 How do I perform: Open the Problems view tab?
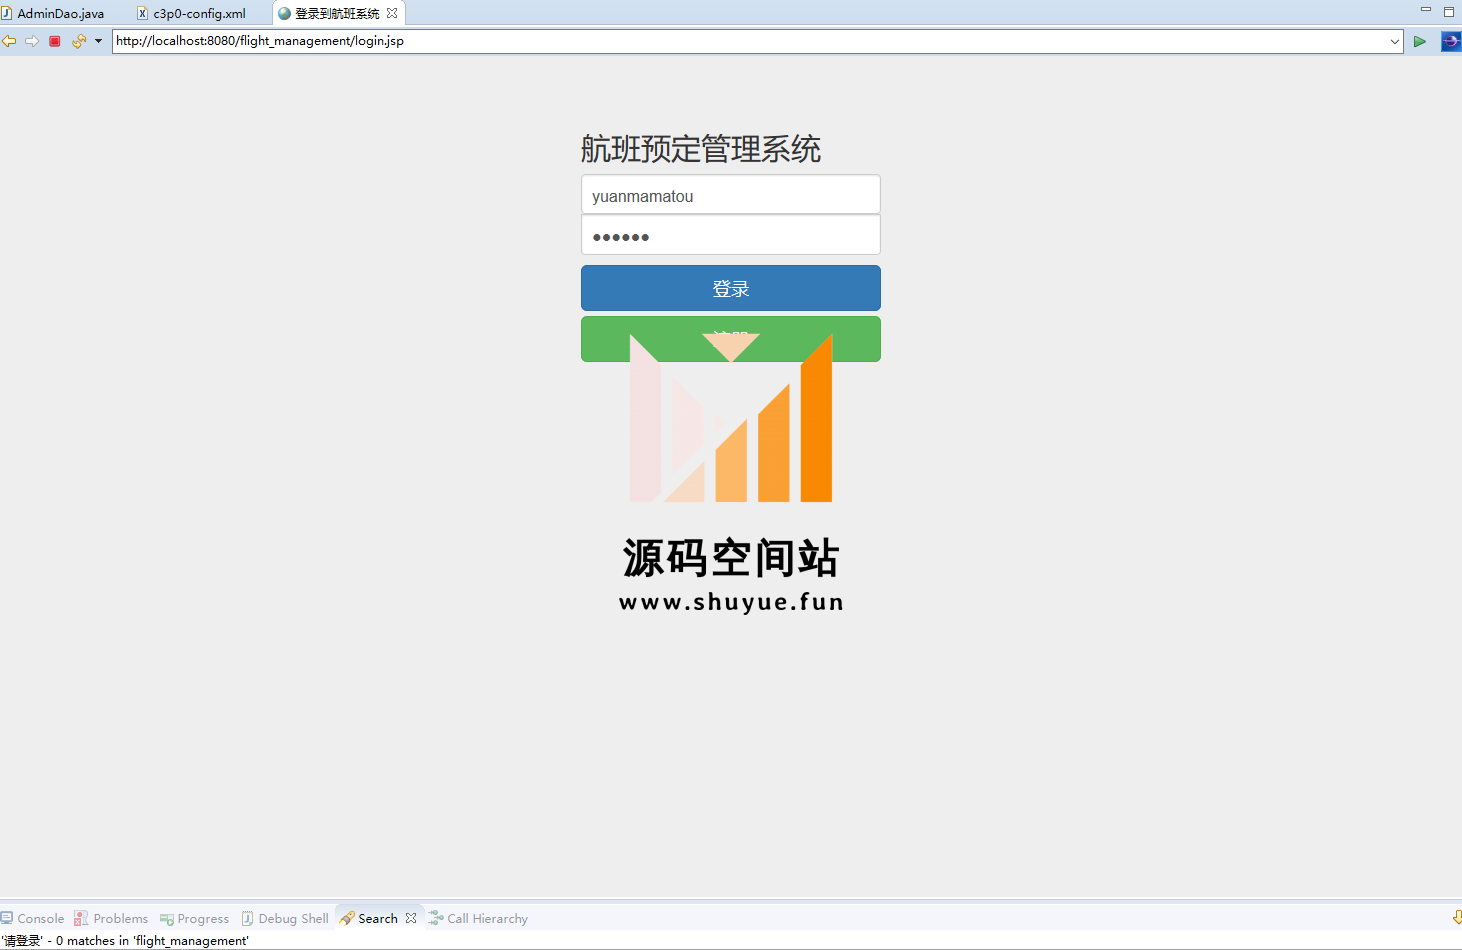click(x=111, y=918)
